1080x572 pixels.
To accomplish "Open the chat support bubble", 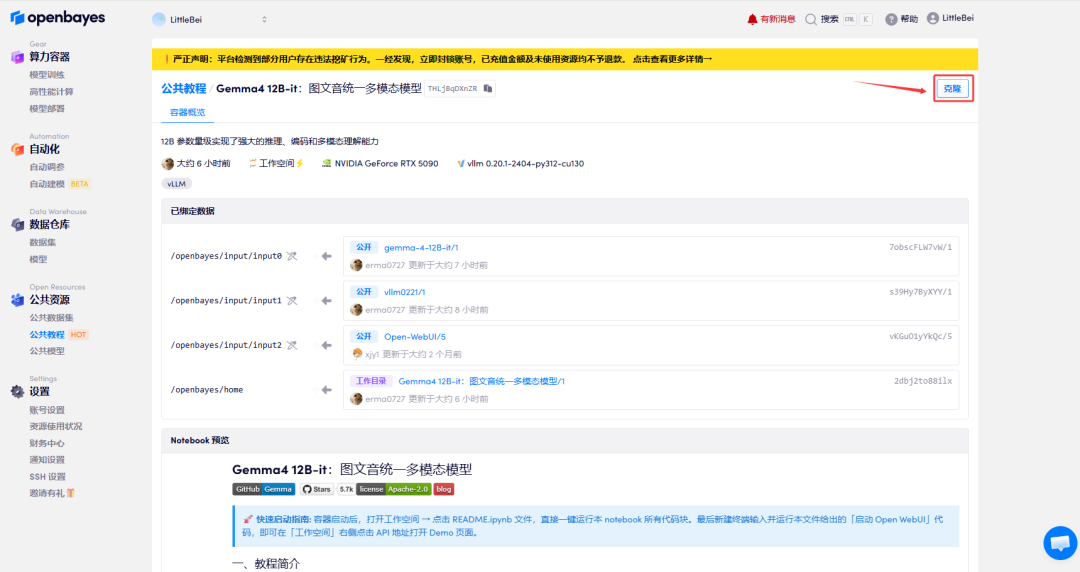I will (x=1060, y=542).
